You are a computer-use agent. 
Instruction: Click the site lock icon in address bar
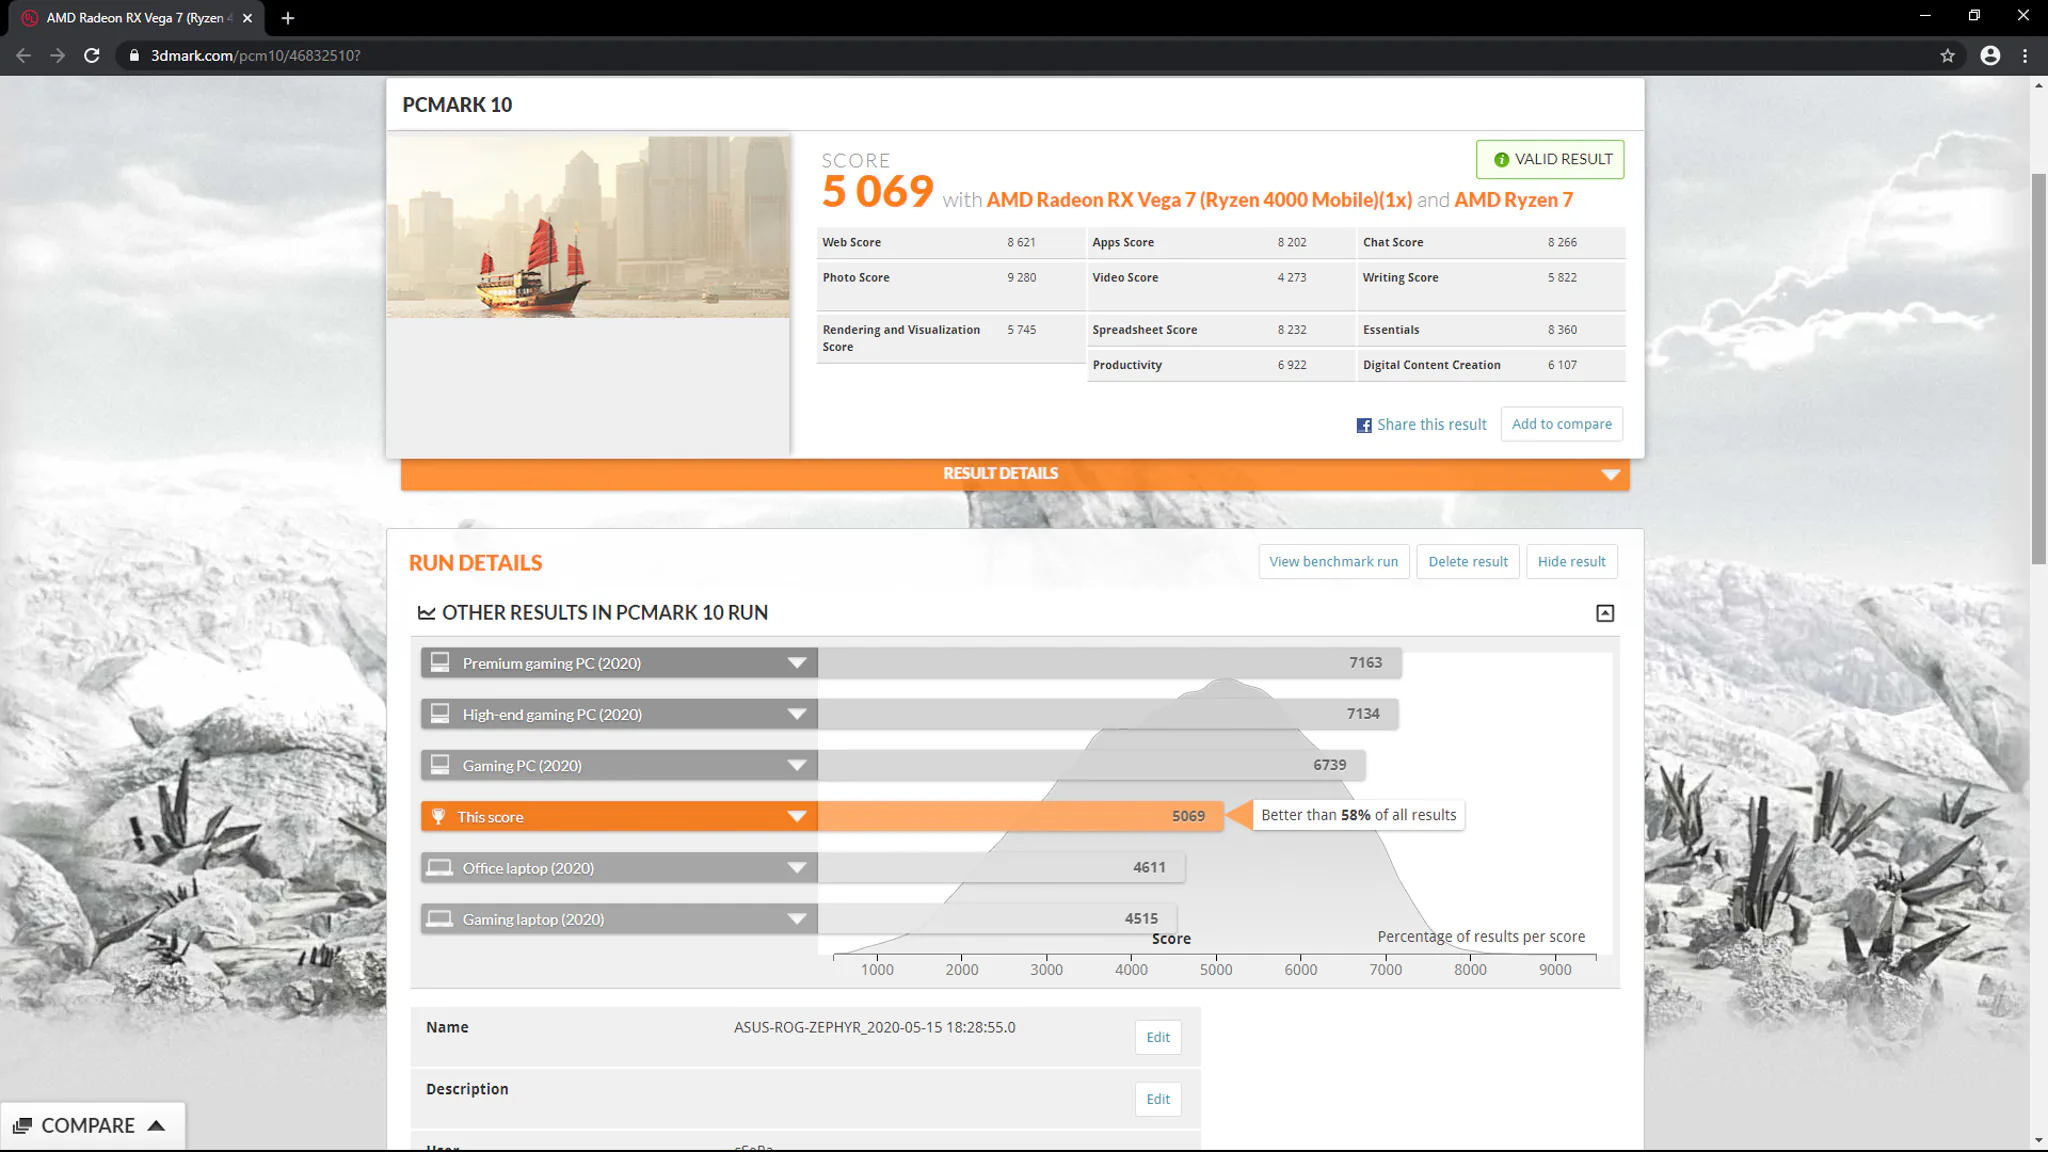(x=134, y=56)
